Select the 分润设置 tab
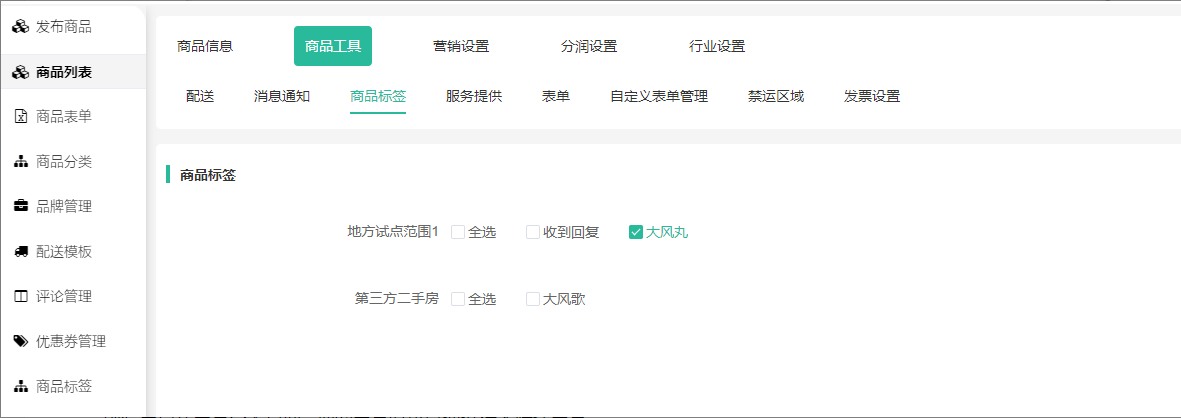The image size is (1181, 418). click(x=589, y=46)
